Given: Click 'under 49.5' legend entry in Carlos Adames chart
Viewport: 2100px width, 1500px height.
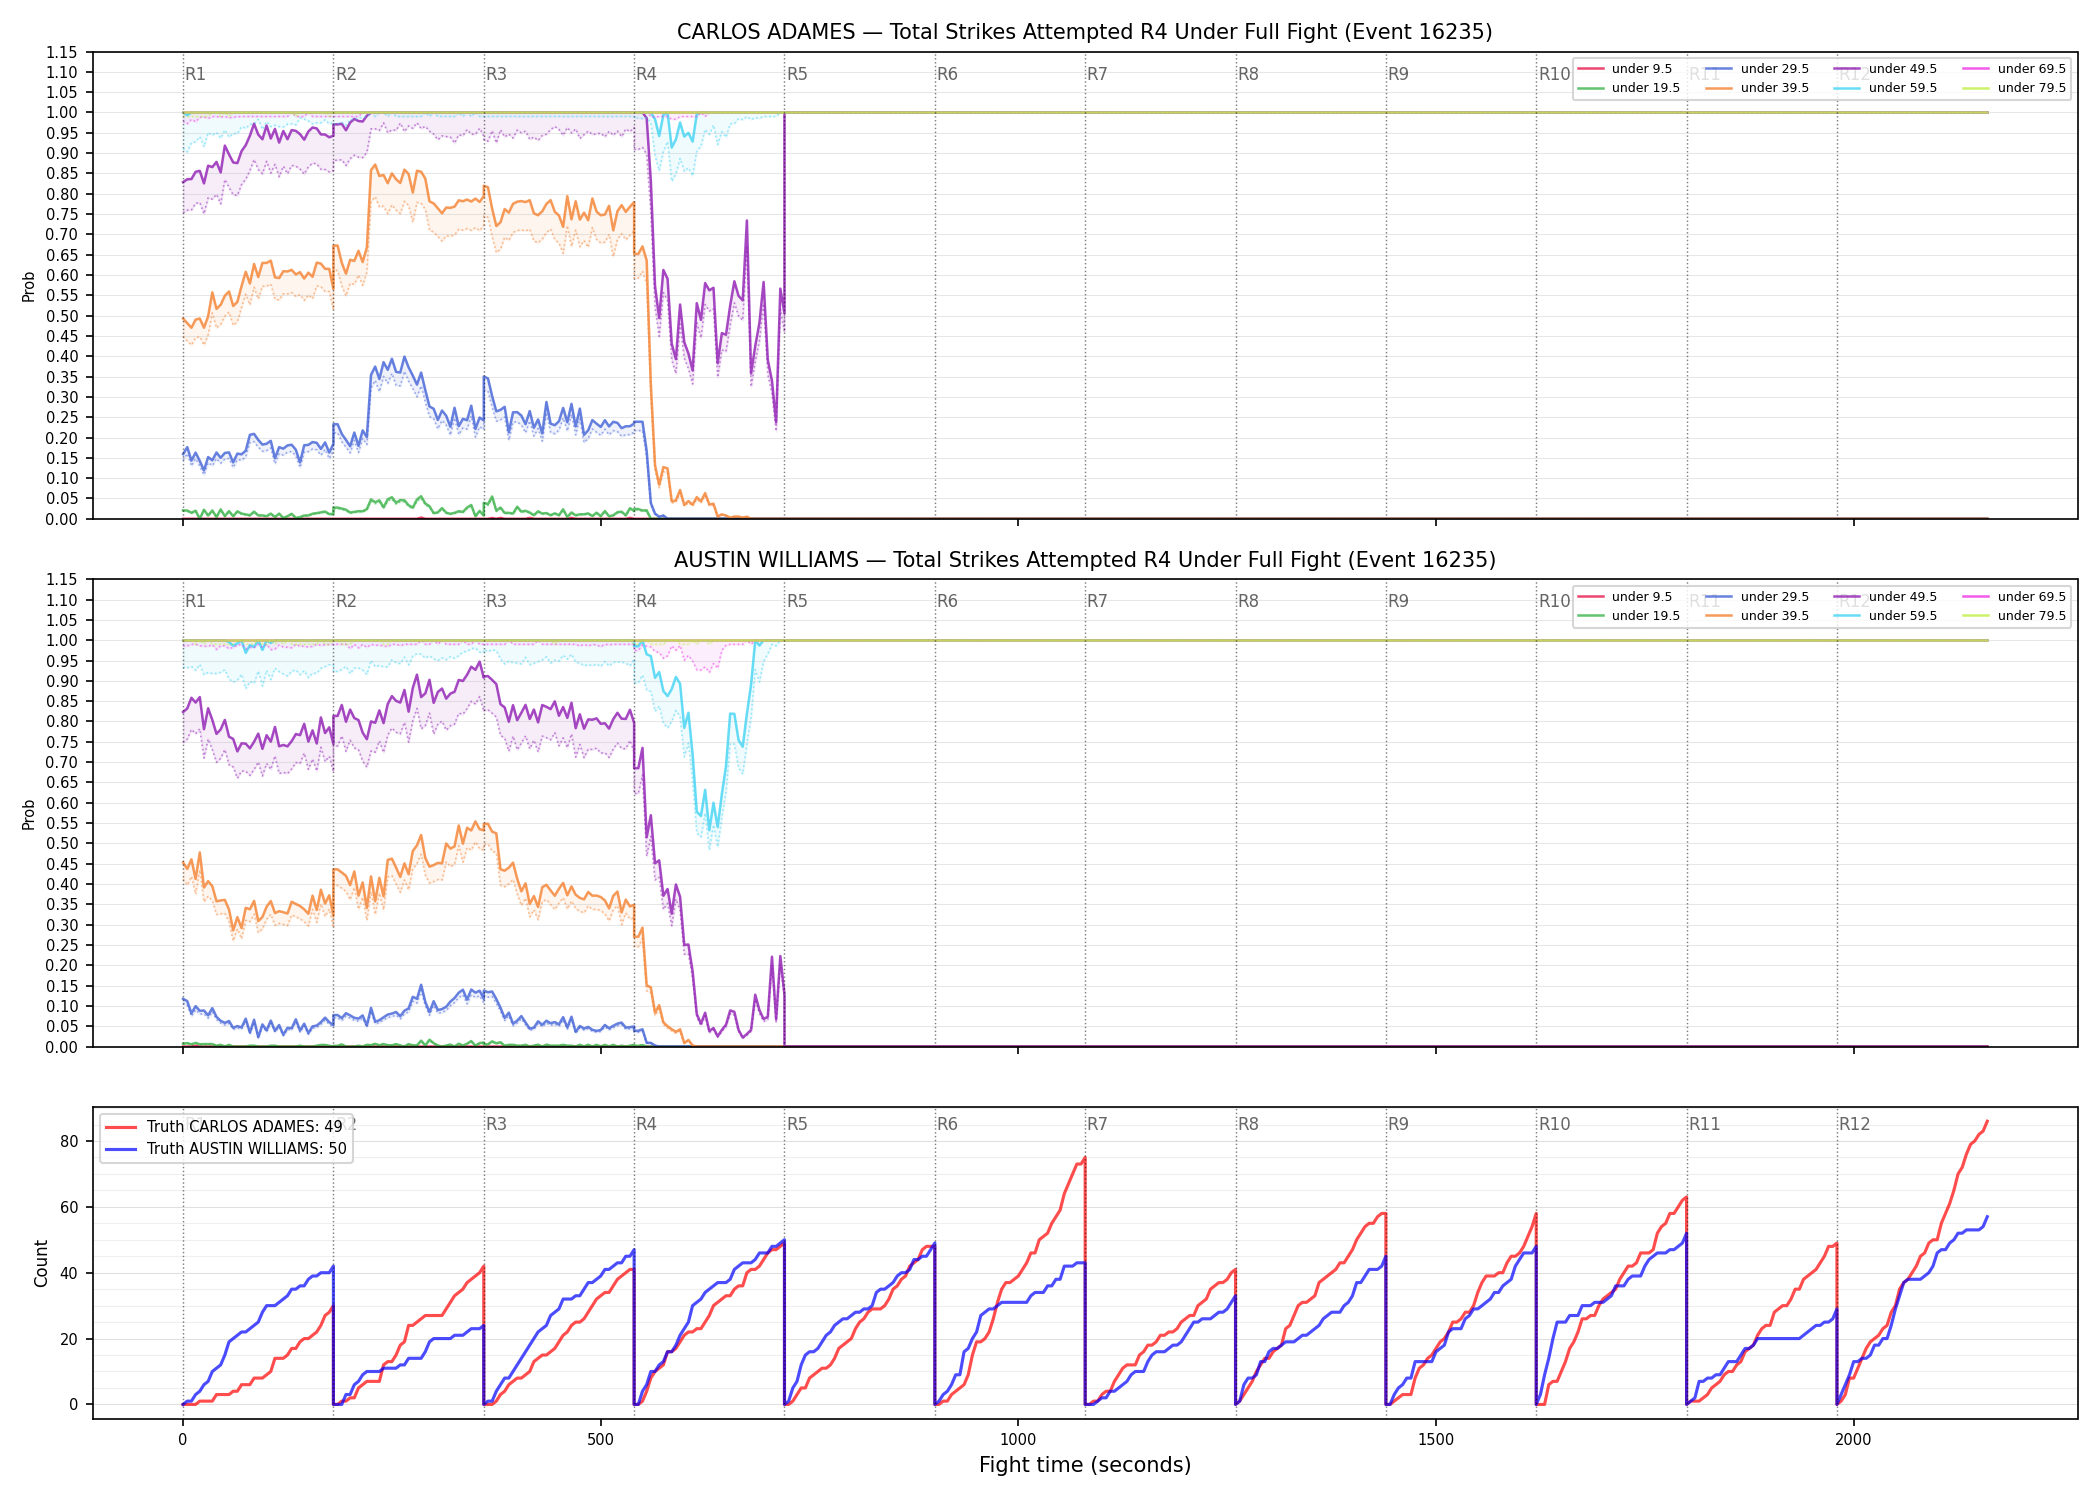Looking at the screenshot, I should [1886, 69].
